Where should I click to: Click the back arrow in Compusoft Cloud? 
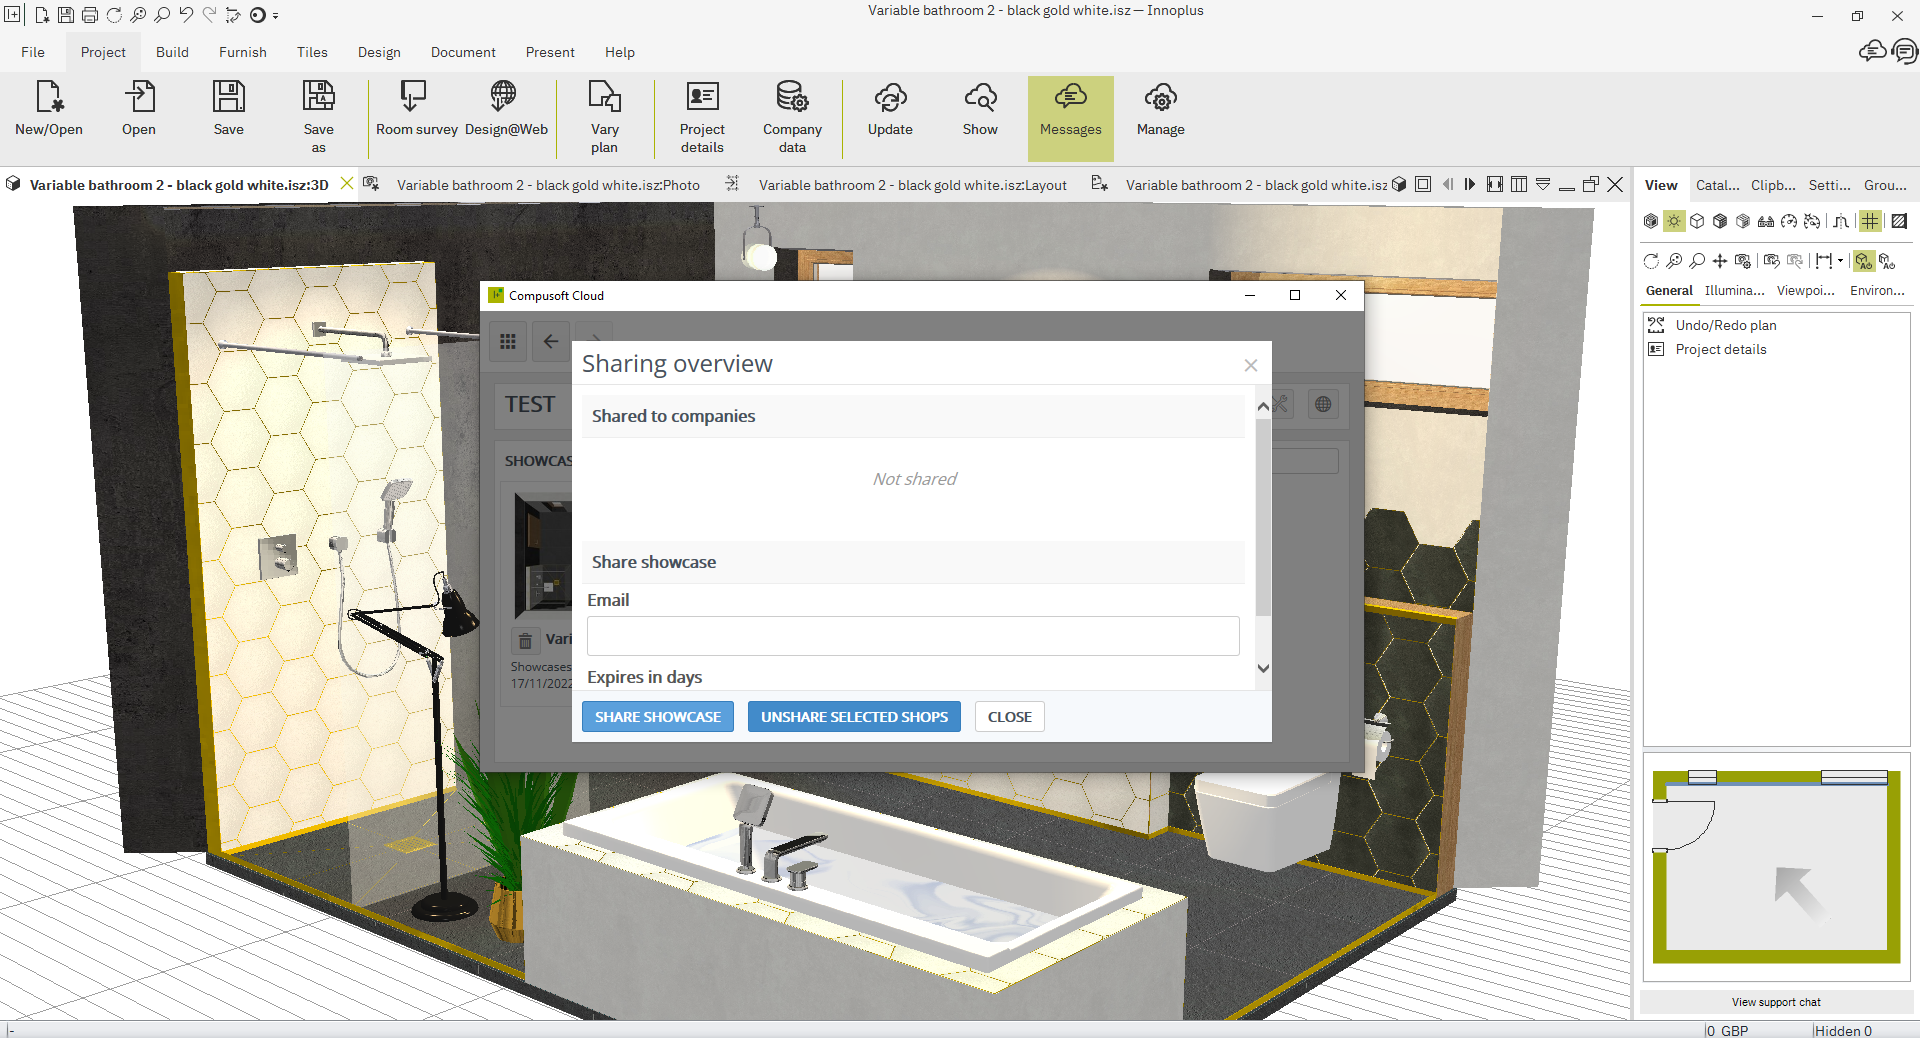[x=551, y=342]
